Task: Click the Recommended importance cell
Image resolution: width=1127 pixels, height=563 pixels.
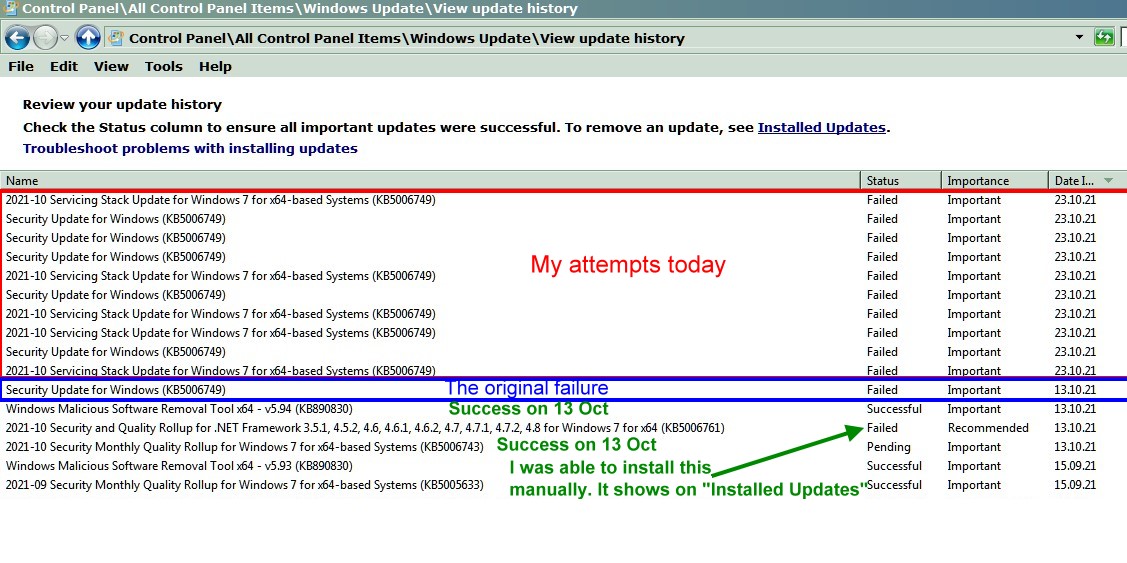Action: point(988,428)
